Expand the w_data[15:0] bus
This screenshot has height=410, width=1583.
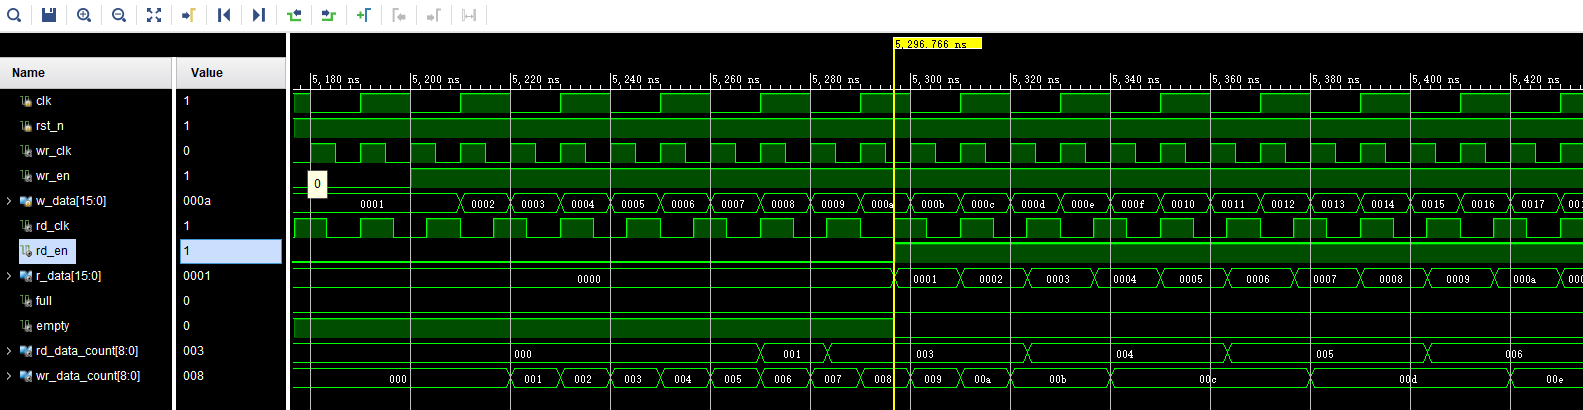(9, 201)
